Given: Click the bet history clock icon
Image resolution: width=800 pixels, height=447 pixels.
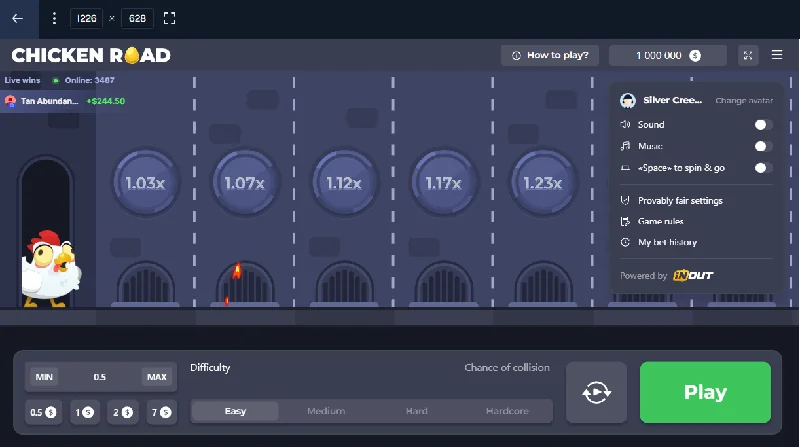Looking at the screenshot, I should click(625, 242).
